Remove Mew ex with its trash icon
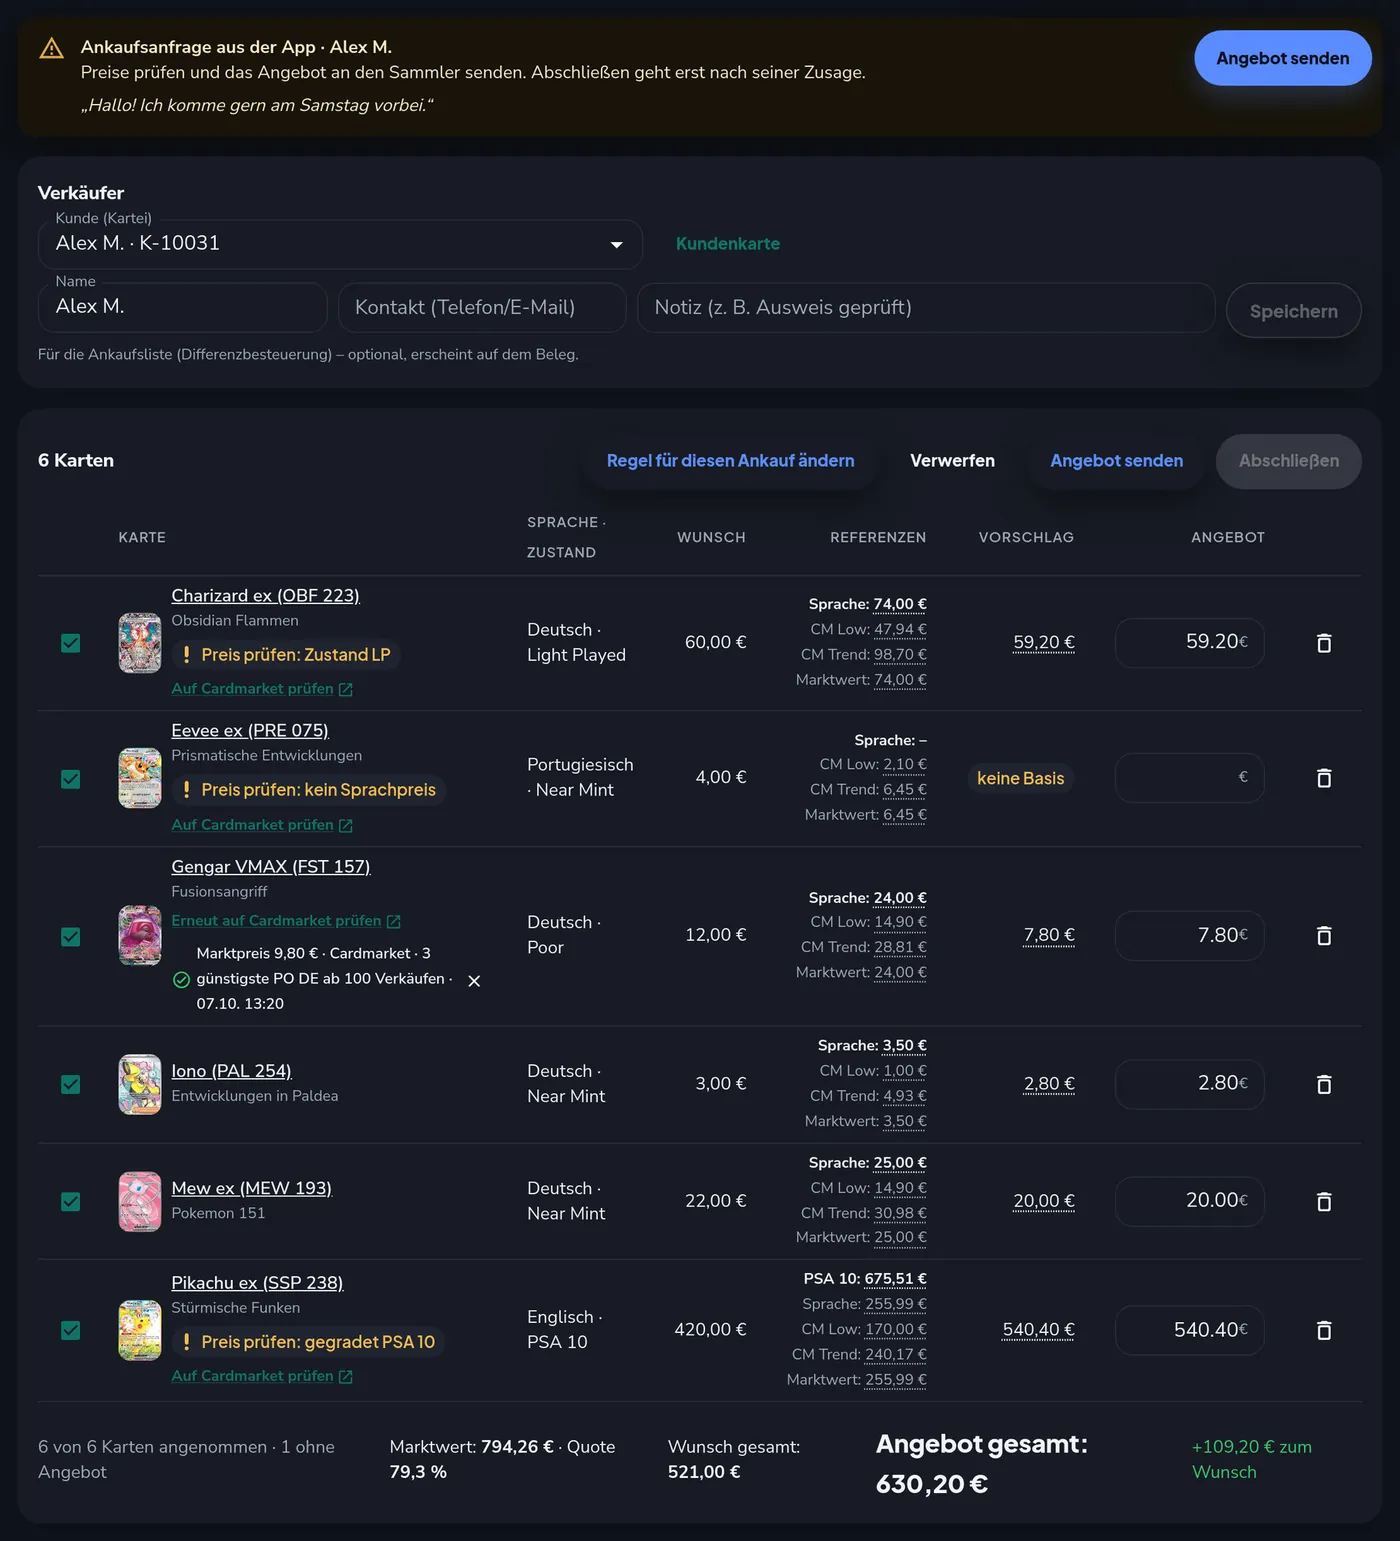 coord(1324,1201)
